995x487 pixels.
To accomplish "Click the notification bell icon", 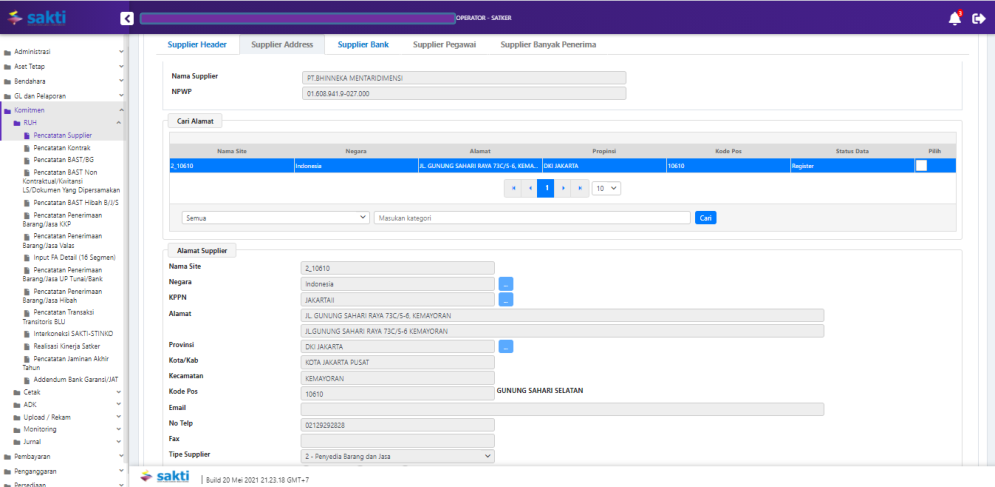I will tap(954, 18).
